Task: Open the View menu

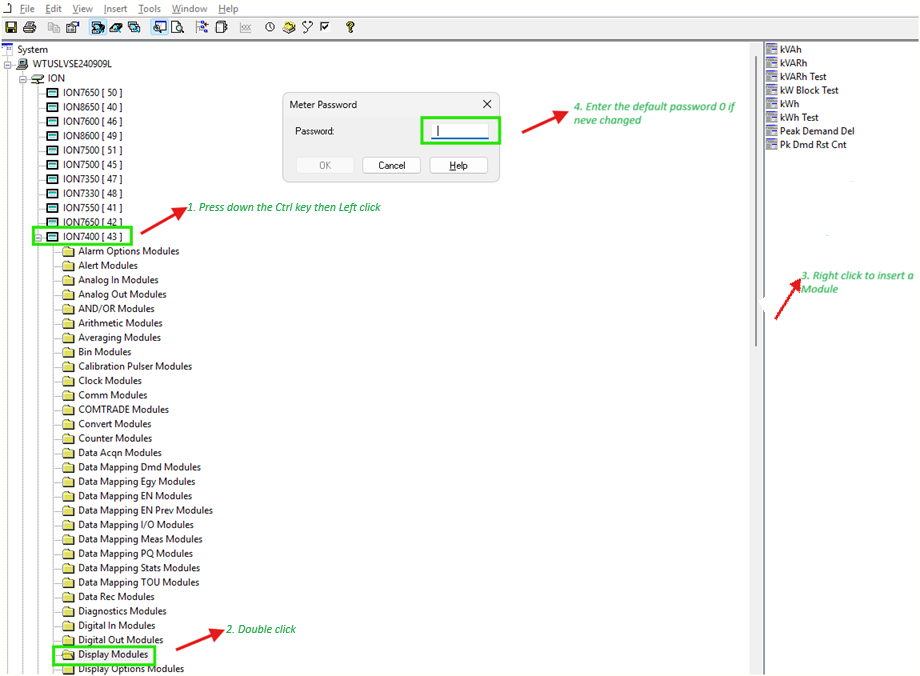Action: pyautogui.click(x=82, y=9)
